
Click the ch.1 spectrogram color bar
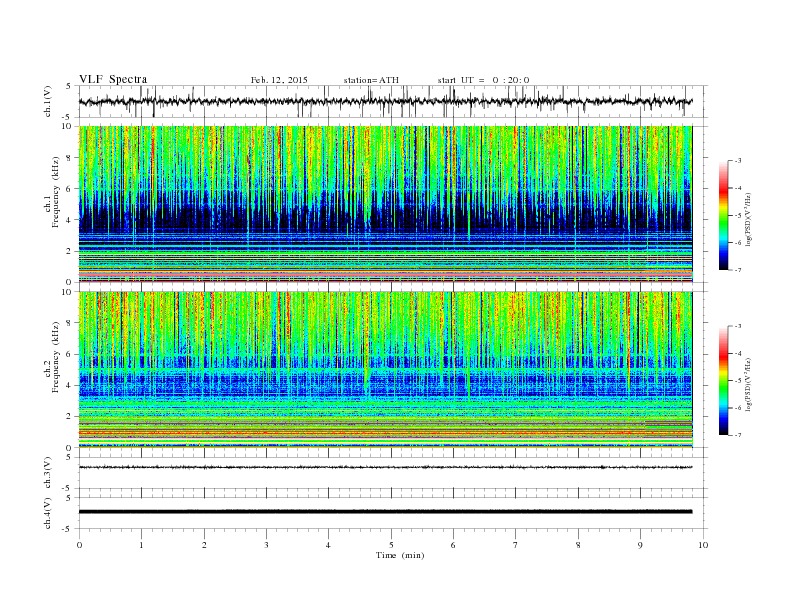(723, 215)
